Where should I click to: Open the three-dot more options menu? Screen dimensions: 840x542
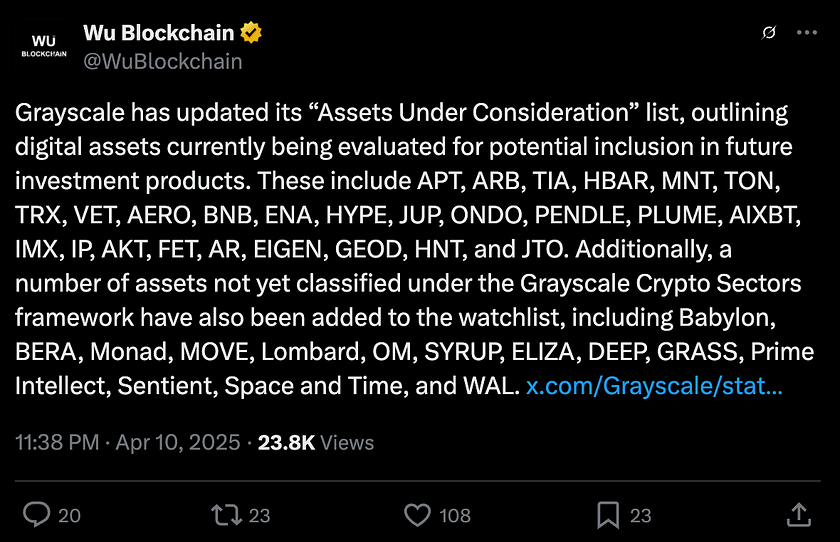point(807,33)
